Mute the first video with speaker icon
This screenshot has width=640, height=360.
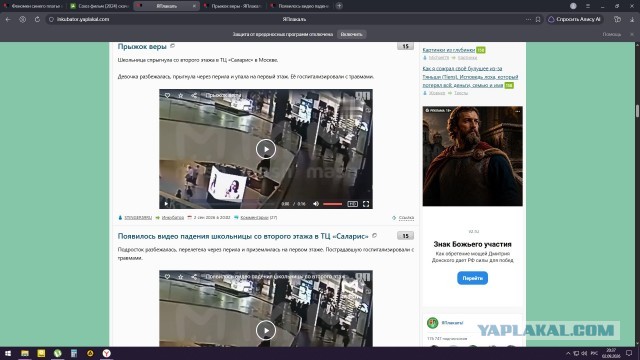(316, 204)
